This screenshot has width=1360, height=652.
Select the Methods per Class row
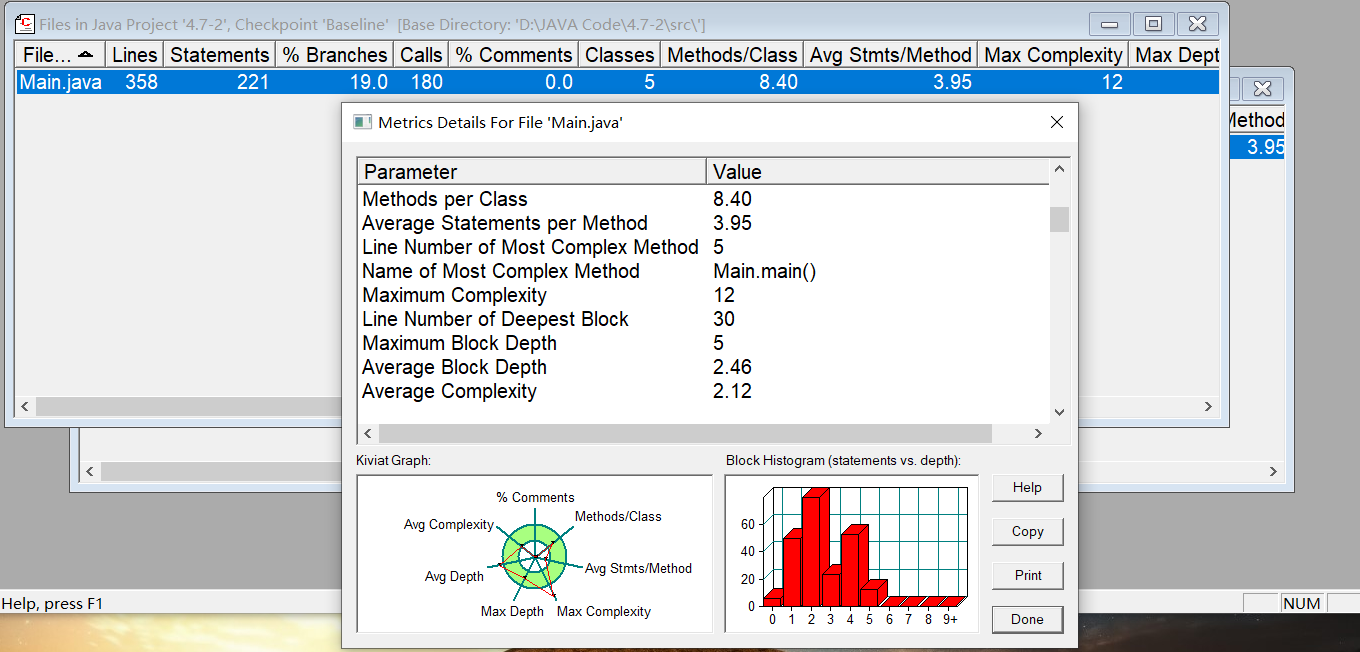(704, 199)
